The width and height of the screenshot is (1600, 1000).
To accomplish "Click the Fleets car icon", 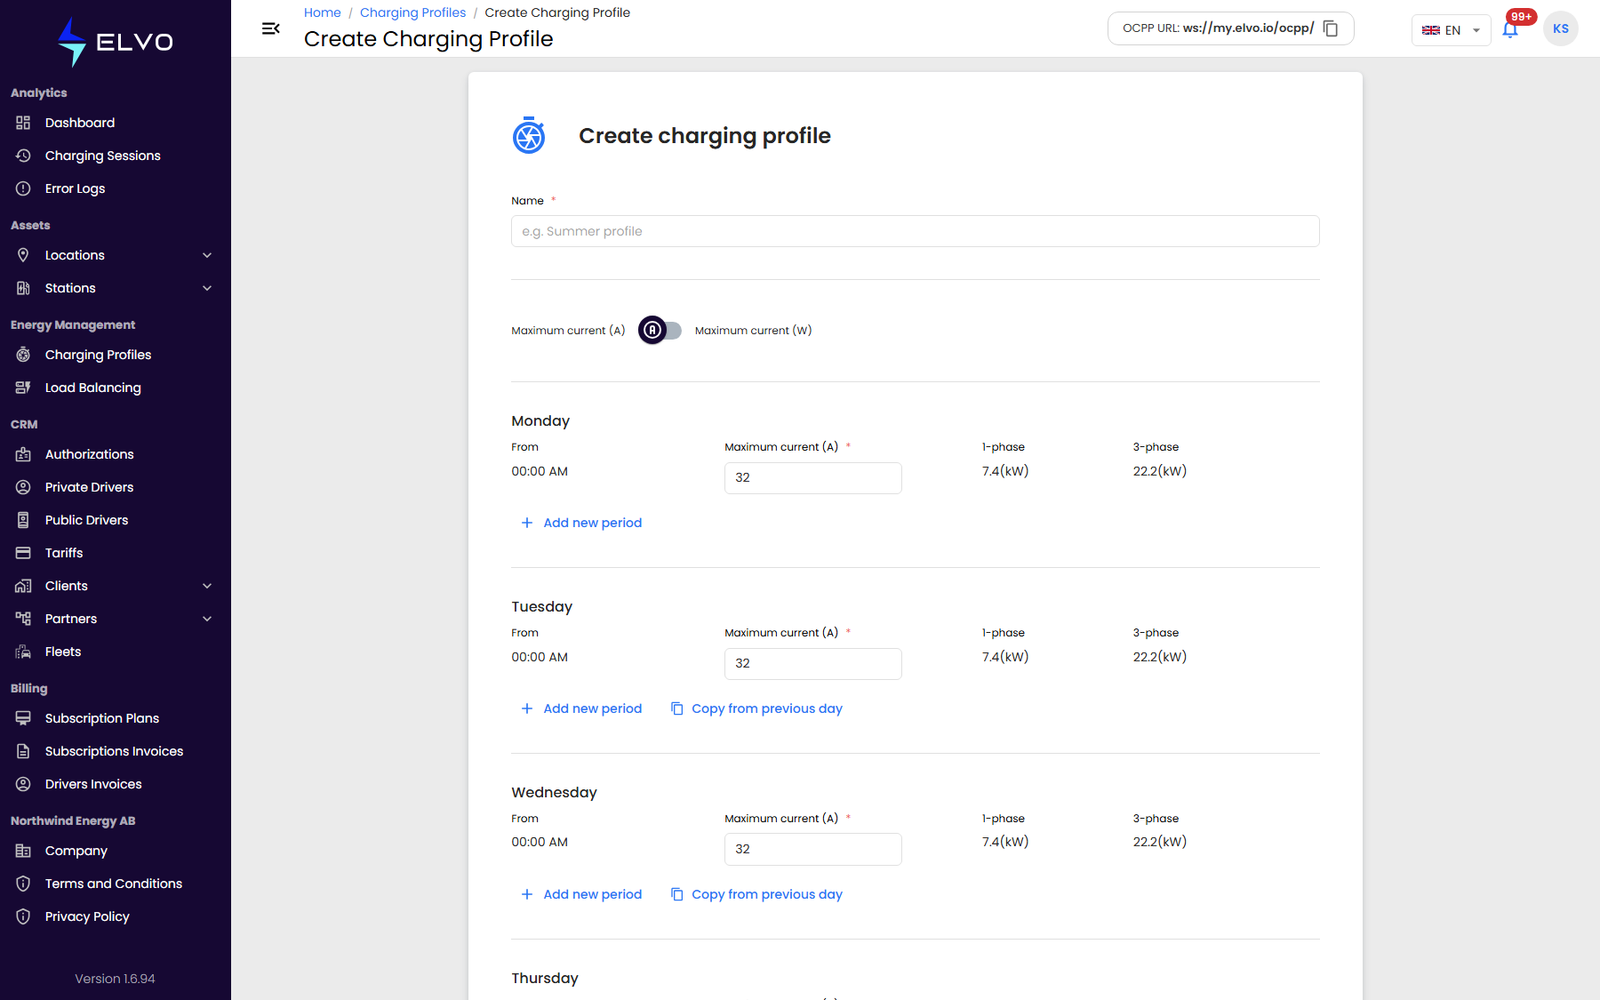I will [23, 652].
